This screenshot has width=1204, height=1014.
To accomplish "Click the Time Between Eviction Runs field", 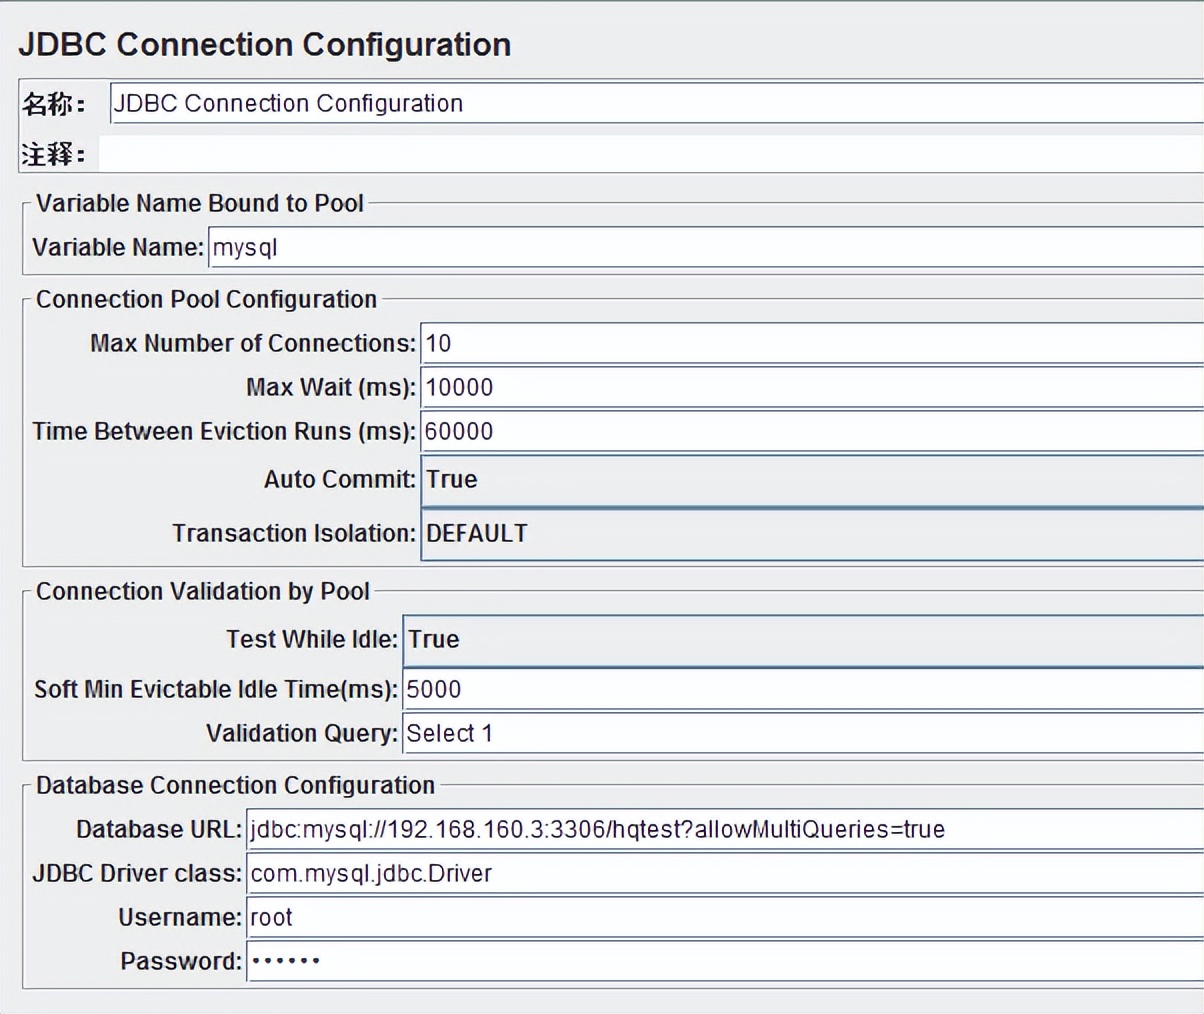I will [x=811, y=431].
